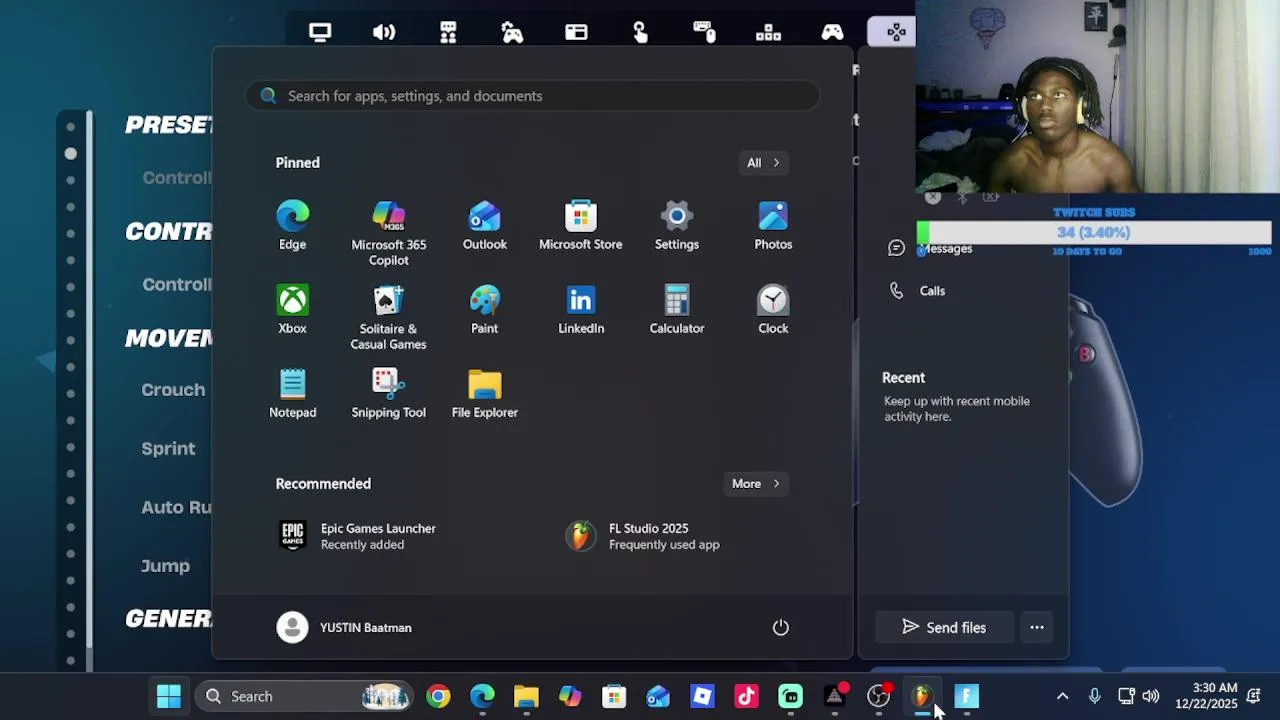1280x720 pixels.
Task: Select the Sprint setting in Fortnite
Action: coord(168,448)
